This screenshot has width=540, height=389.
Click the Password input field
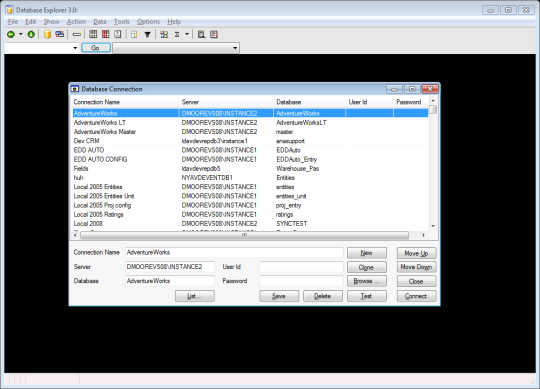pos(301,281)
